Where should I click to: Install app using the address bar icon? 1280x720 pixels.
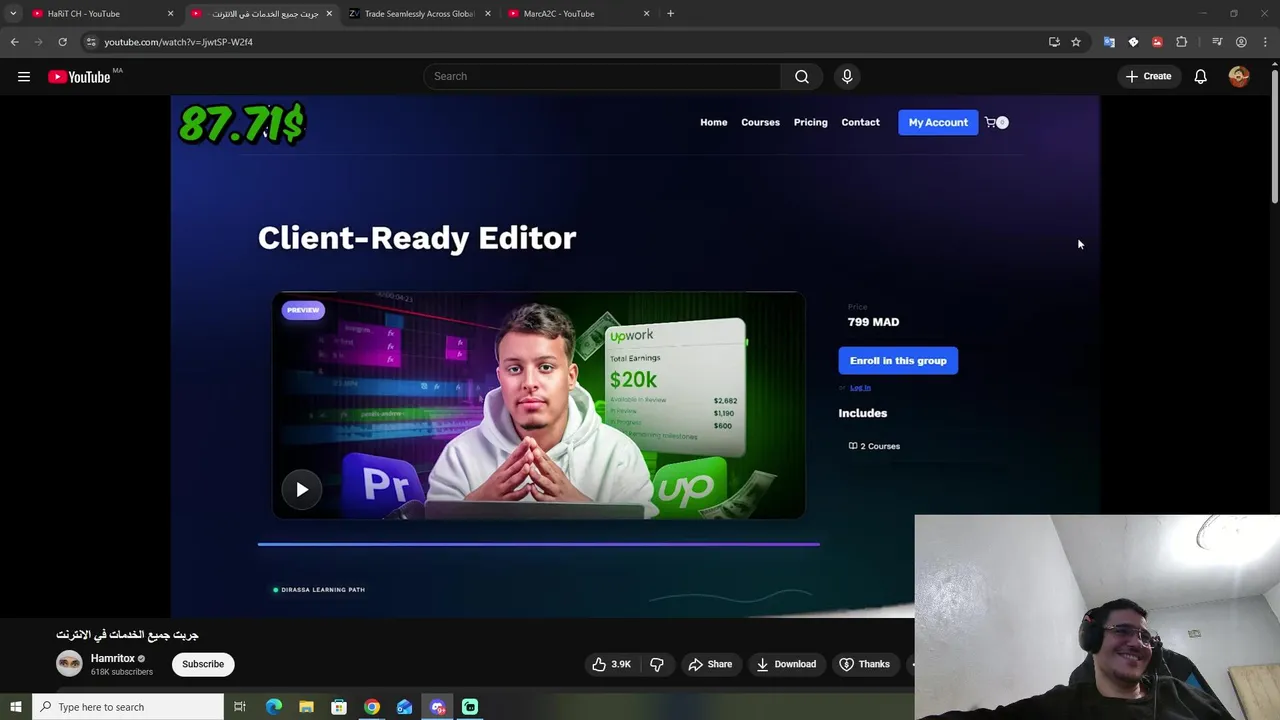(1054, 42)
